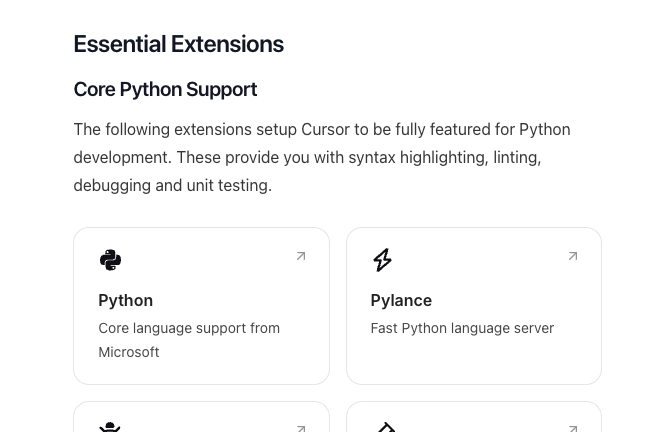Open the Pylance card's external-link arrow
This screenshot has width=657, height=432.
click(573, 256)
